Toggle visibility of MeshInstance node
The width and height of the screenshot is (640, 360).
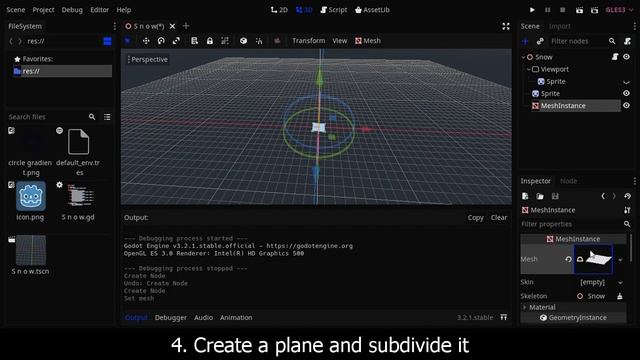point(626,106)
